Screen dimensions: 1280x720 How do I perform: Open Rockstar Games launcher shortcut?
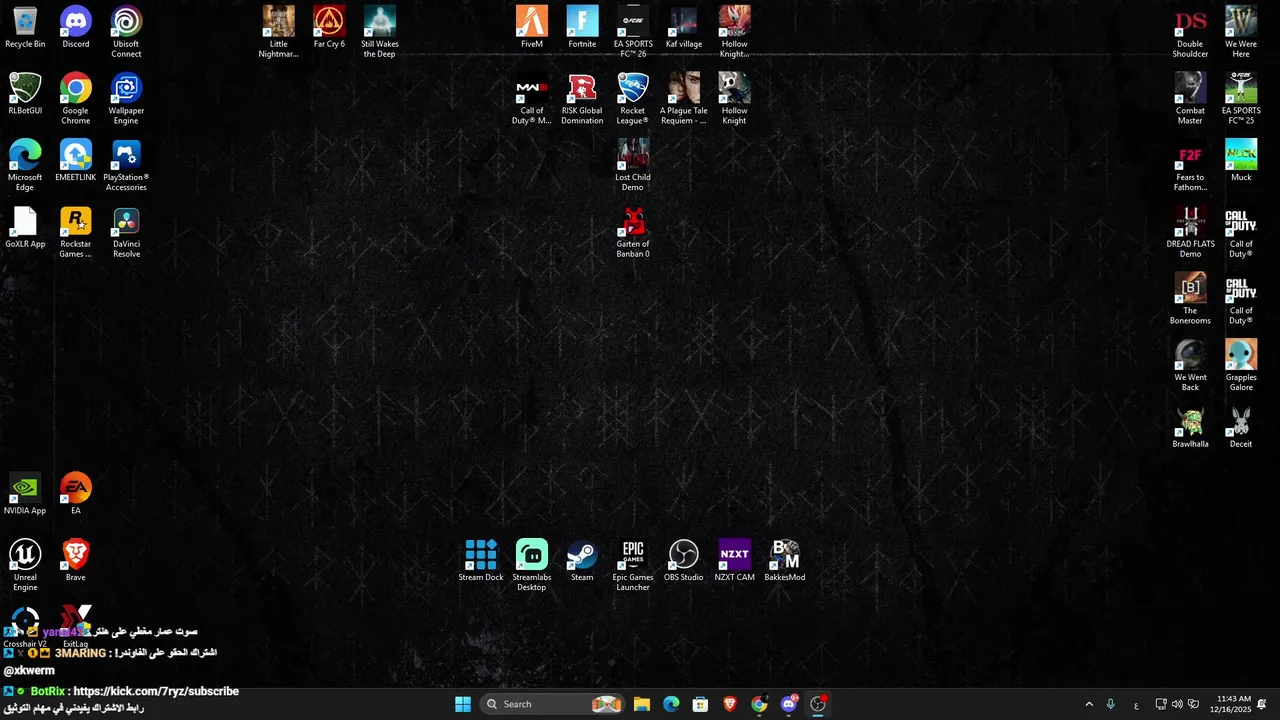point(76,232)
